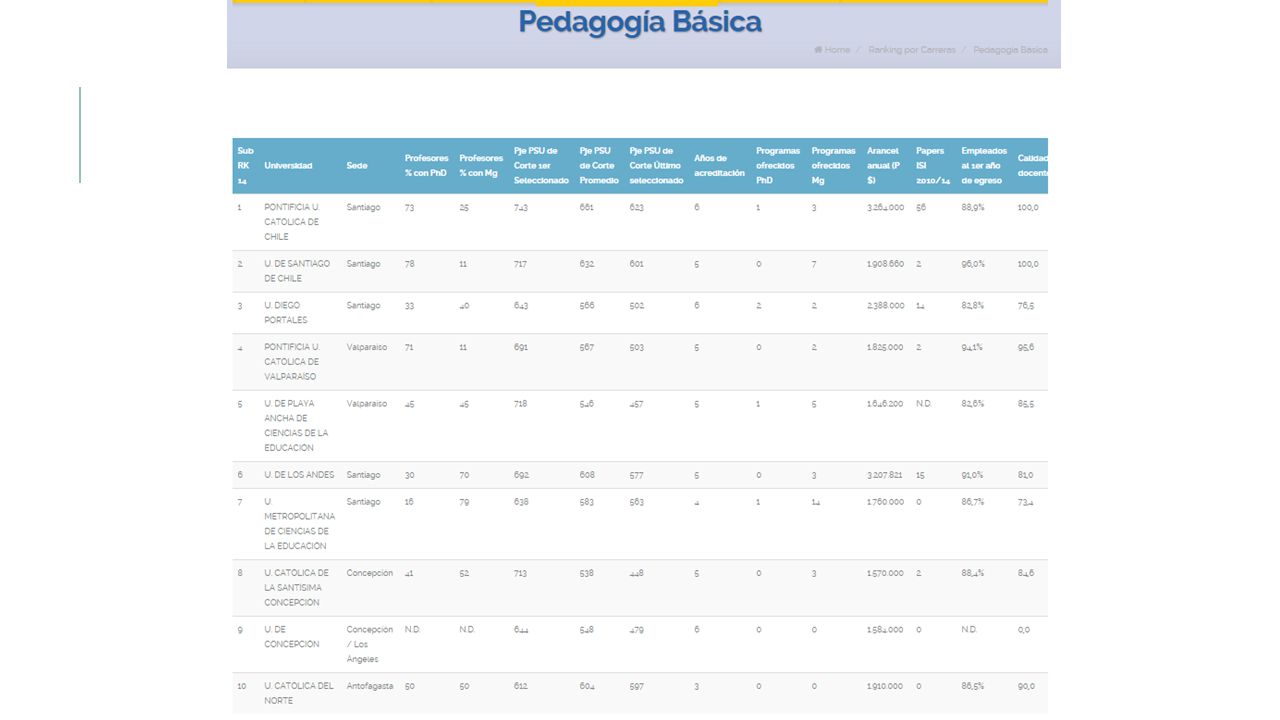1280x720 pixels.
Task: Click the arancel value 1.908.660
Action: (885, 264)
